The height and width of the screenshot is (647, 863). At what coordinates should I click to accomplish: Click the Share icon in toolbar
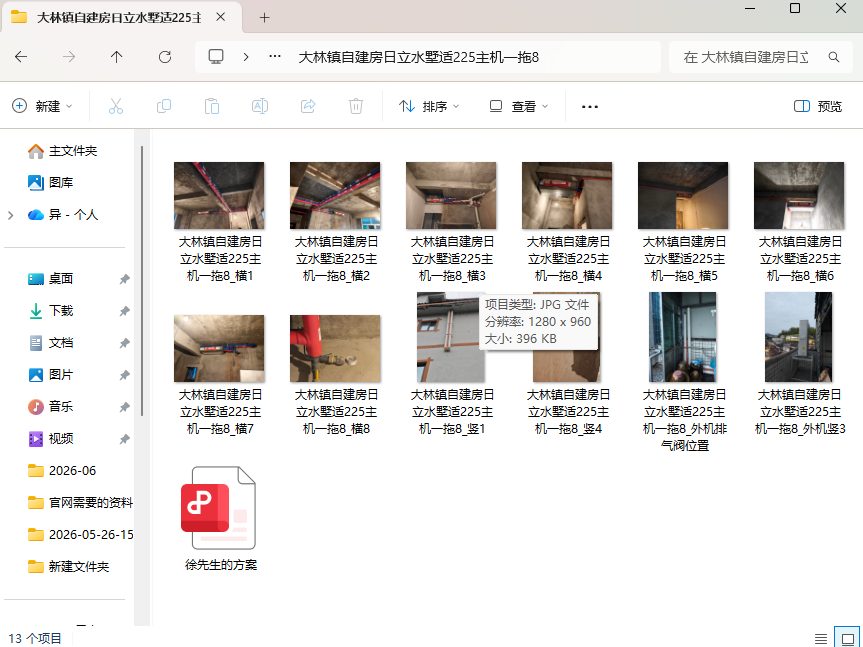308,106
